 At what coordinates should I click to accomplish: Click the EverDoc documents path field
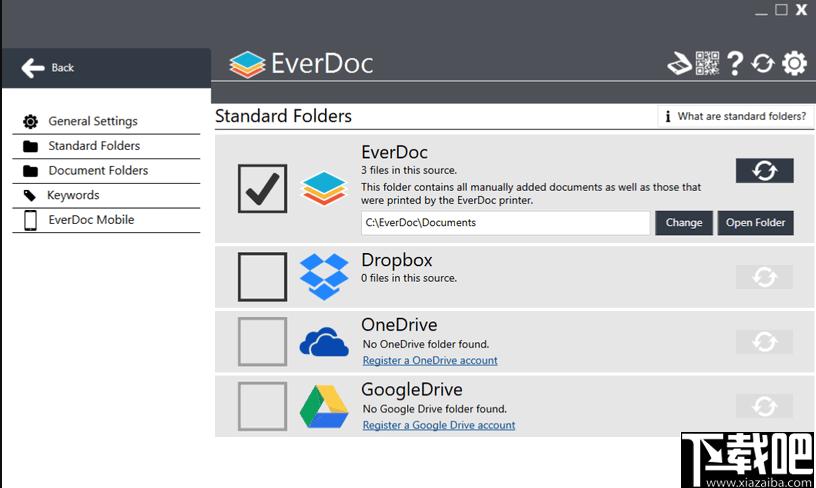(x=505, y=223)
